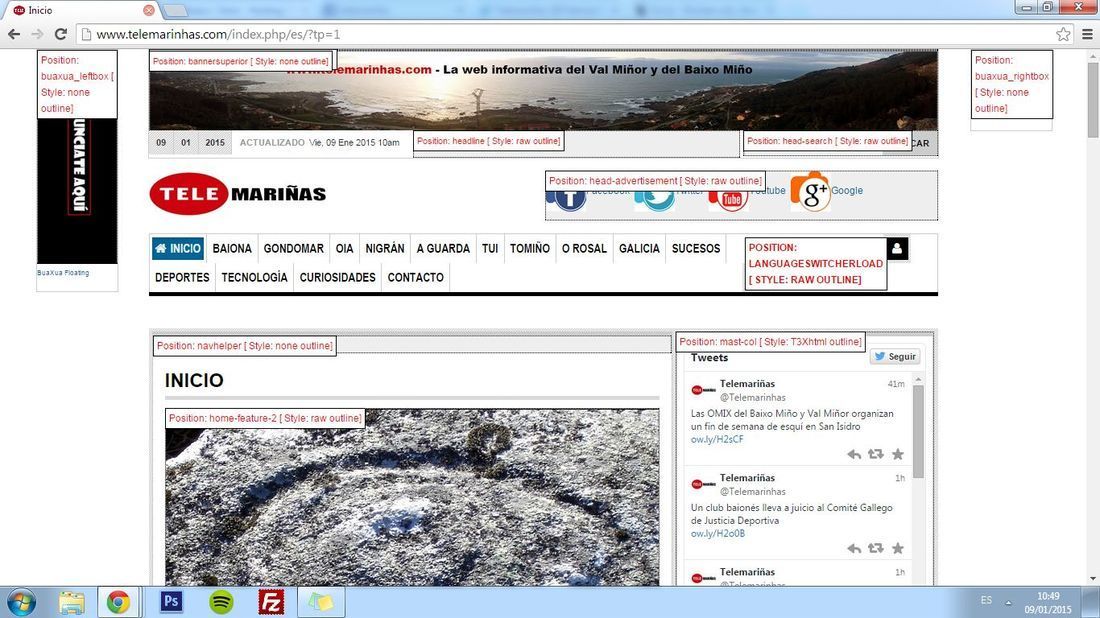Click the browser Back arrow
This screenshot has height=618, width=1100.
pos(14,34)
